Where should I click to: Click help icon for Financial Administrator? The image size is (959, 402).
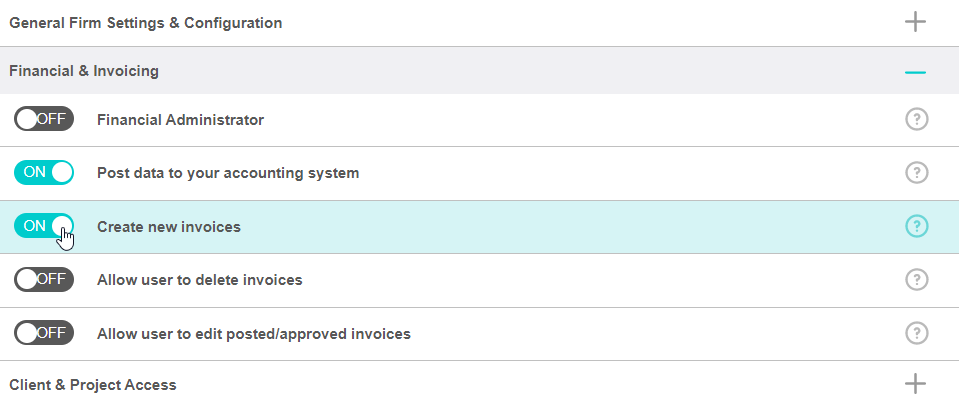pyautogui.click(x=916, y=120)
